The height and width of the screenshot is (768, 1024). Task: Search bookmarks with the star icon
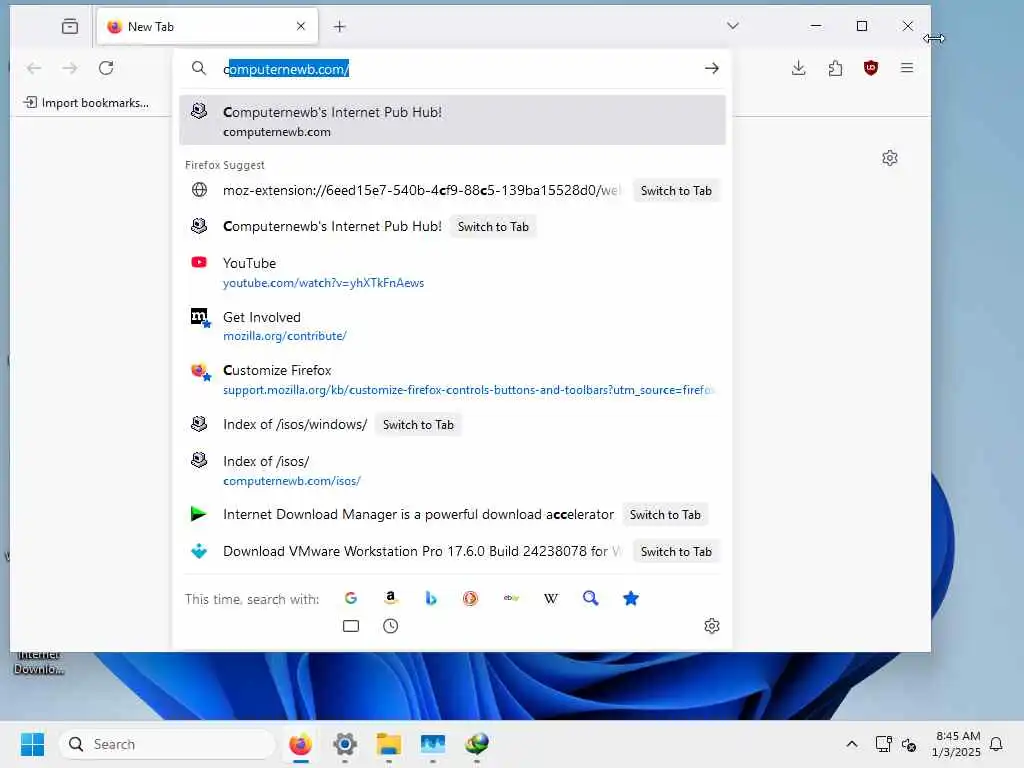630,598
